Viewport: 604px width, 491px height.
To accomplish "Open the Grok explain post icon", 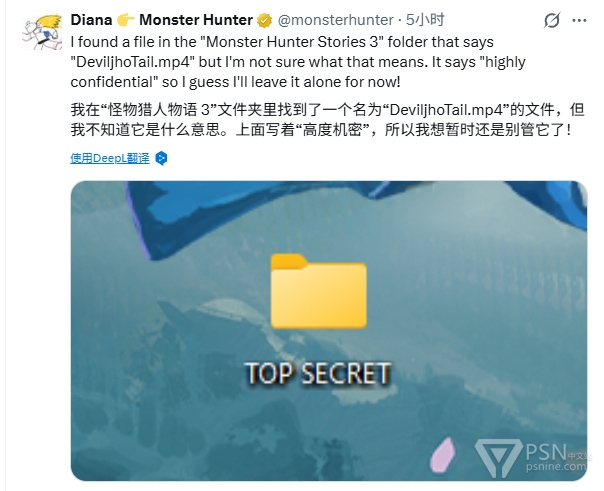I will click(x=552, y=20).
